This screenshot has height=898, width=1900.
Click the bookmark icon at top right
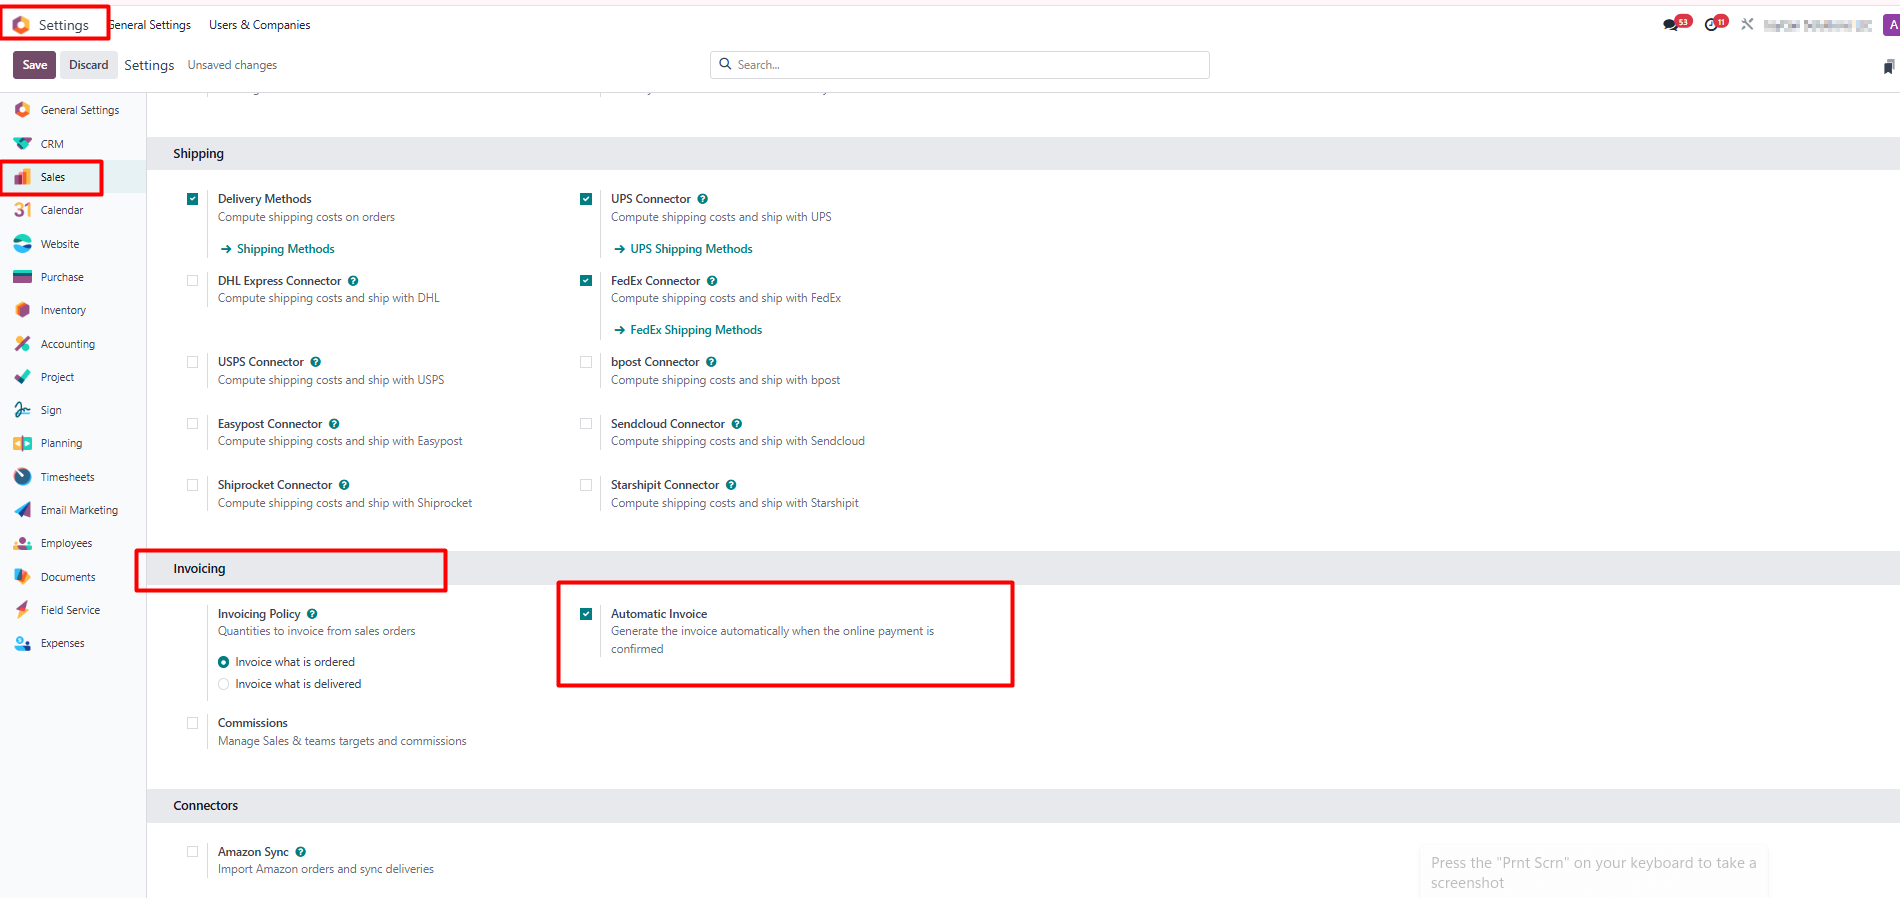[1888, 66]
